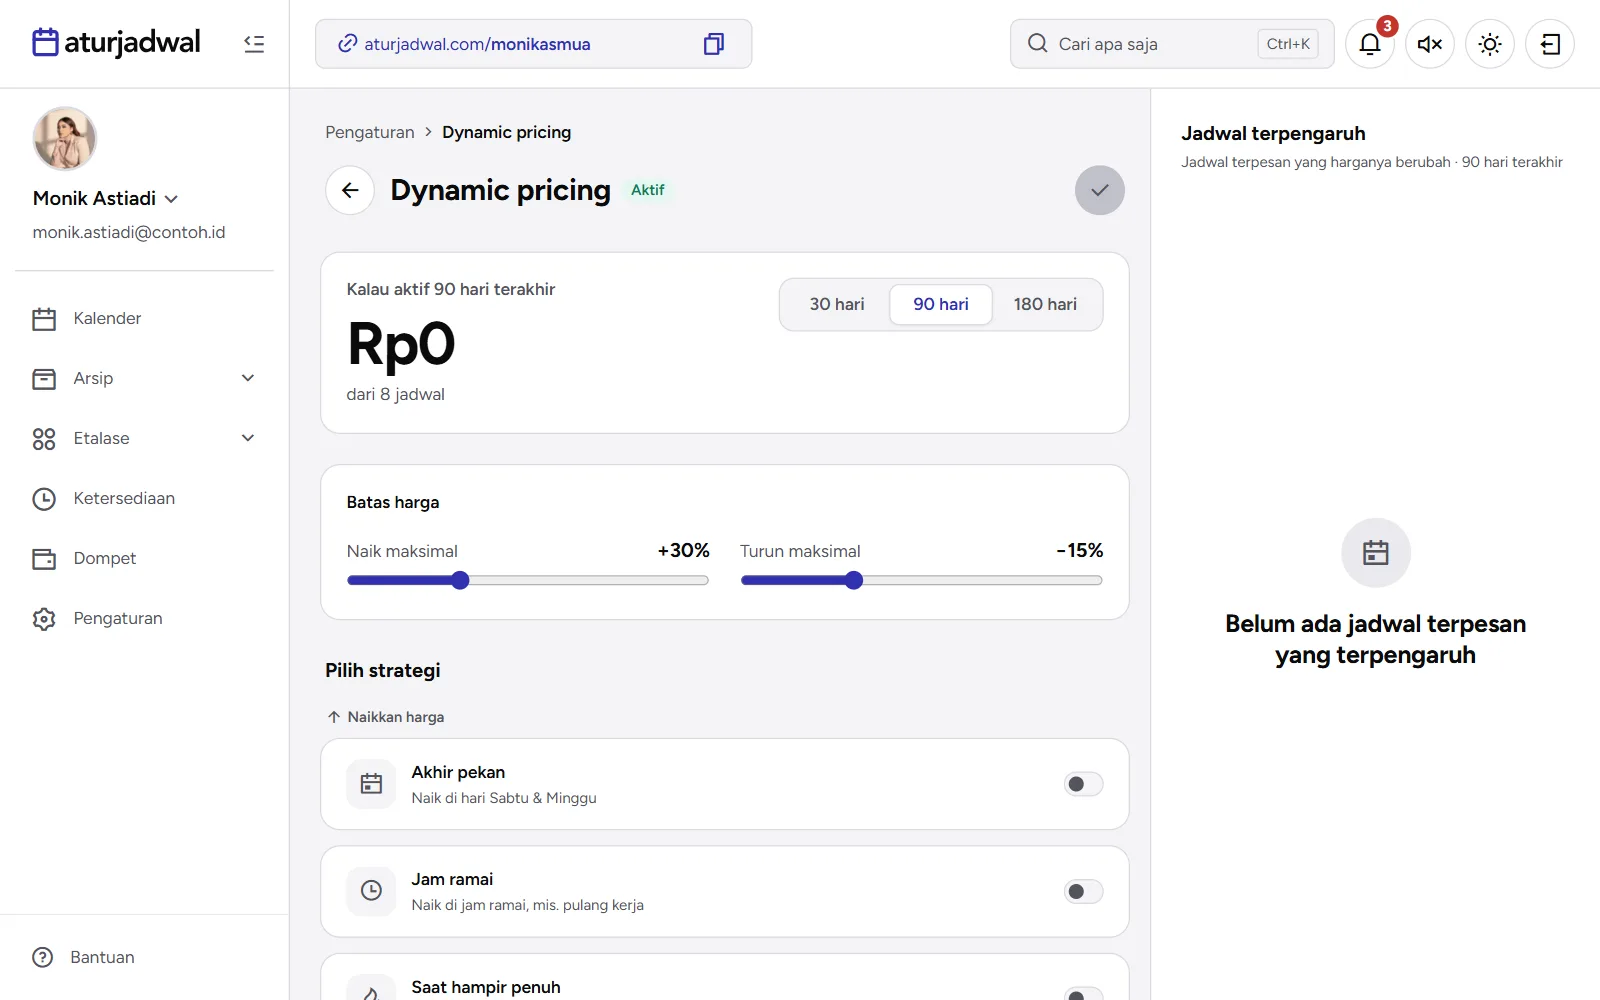Click the Jam ramai clock icon
This screenshot has width=1600, height=1000.
coord(371,891)
